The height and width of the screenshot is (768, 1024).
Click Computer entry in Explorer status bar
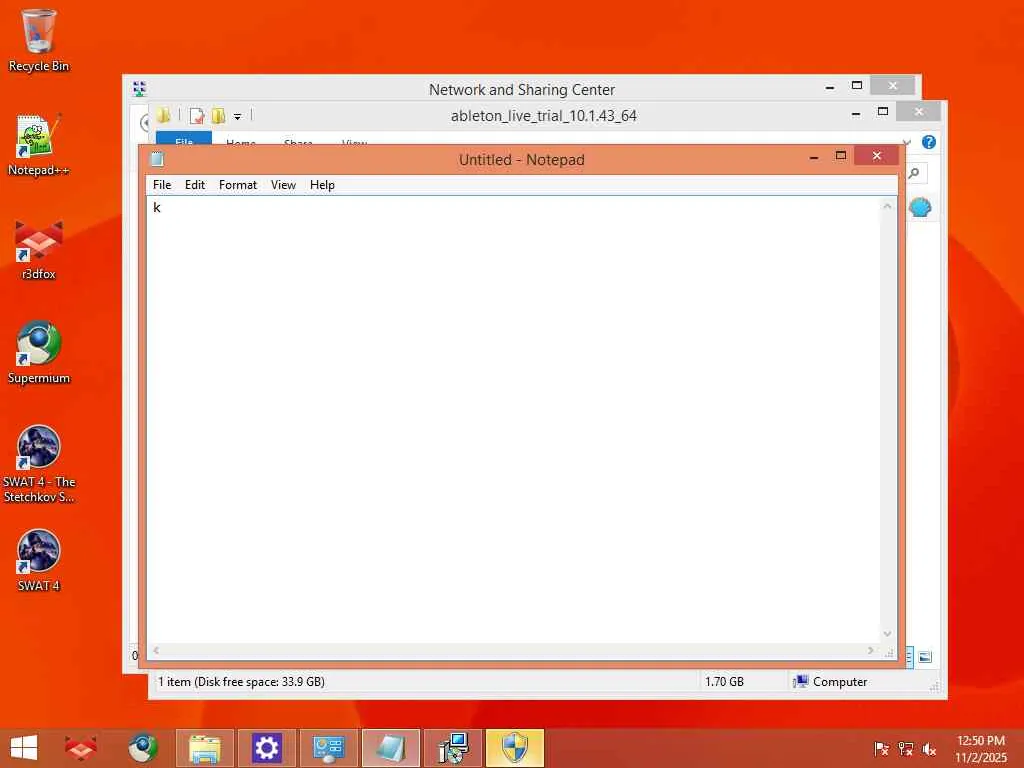coord(830,682)
